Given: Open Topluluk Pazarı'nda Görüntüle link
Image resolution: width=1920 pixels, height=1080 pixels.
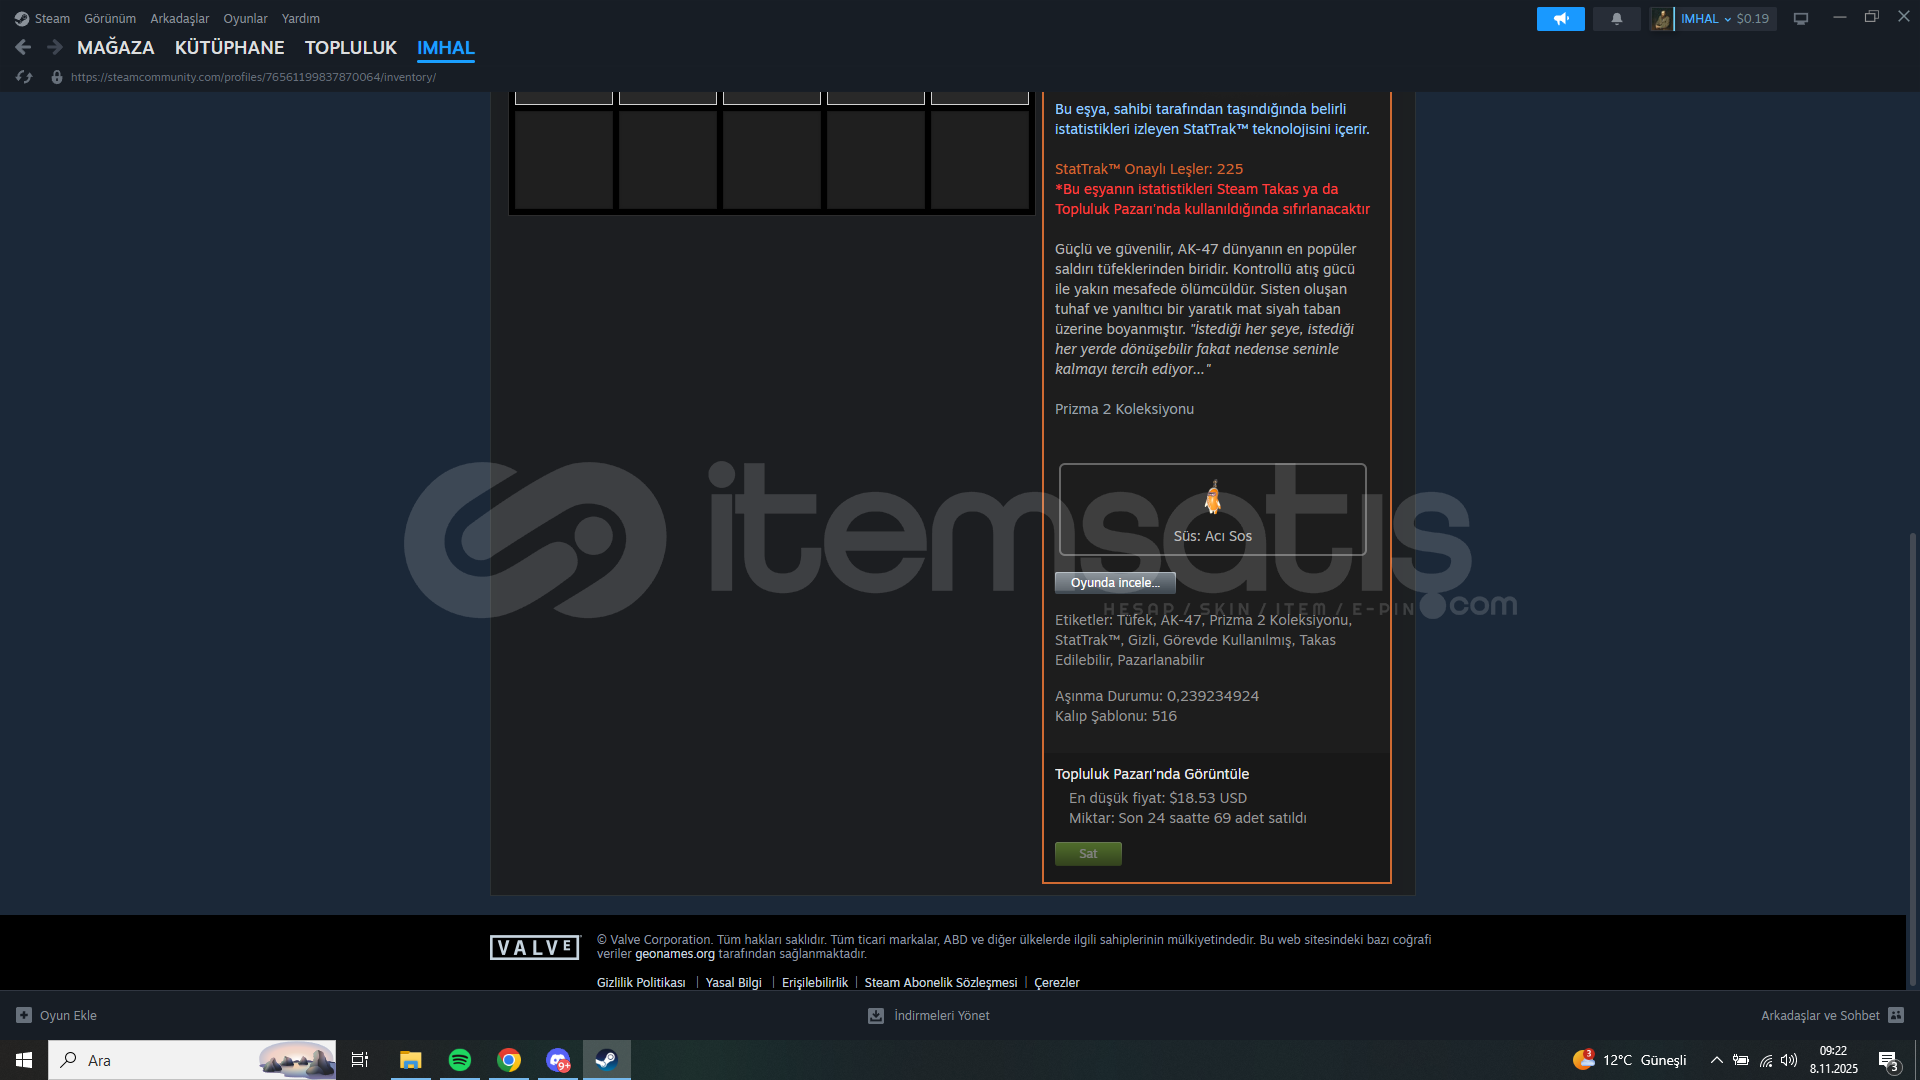Looking at the screenshot, I should (x=1151, y=774).
